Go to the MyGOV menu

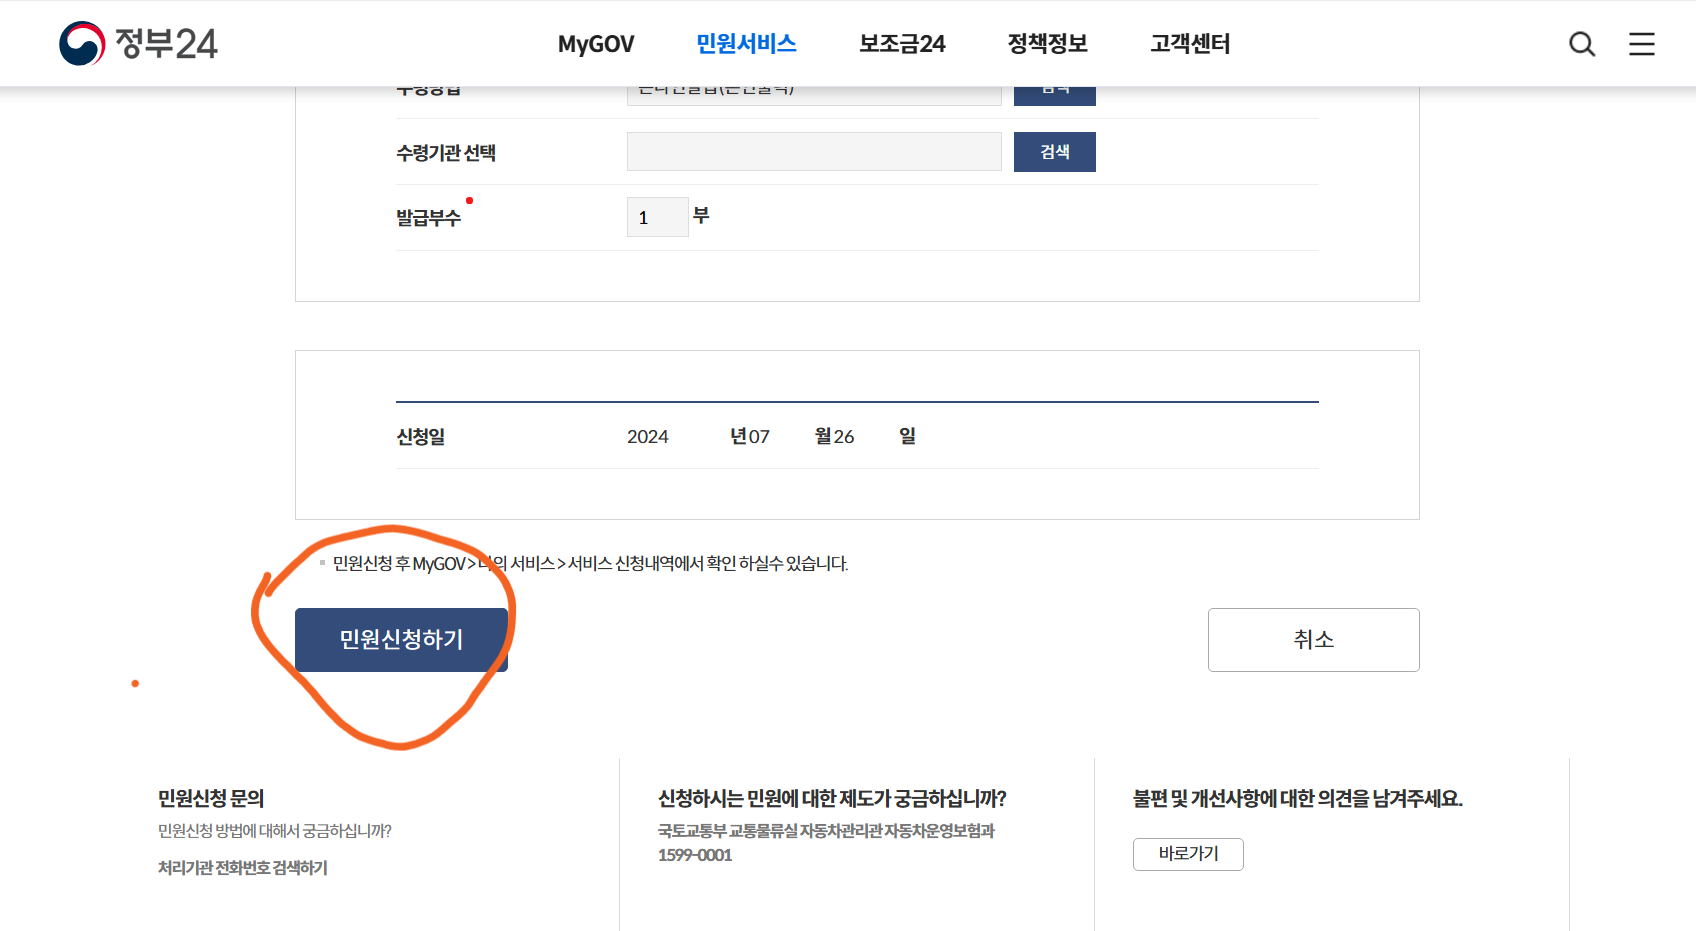coord(596,44)
